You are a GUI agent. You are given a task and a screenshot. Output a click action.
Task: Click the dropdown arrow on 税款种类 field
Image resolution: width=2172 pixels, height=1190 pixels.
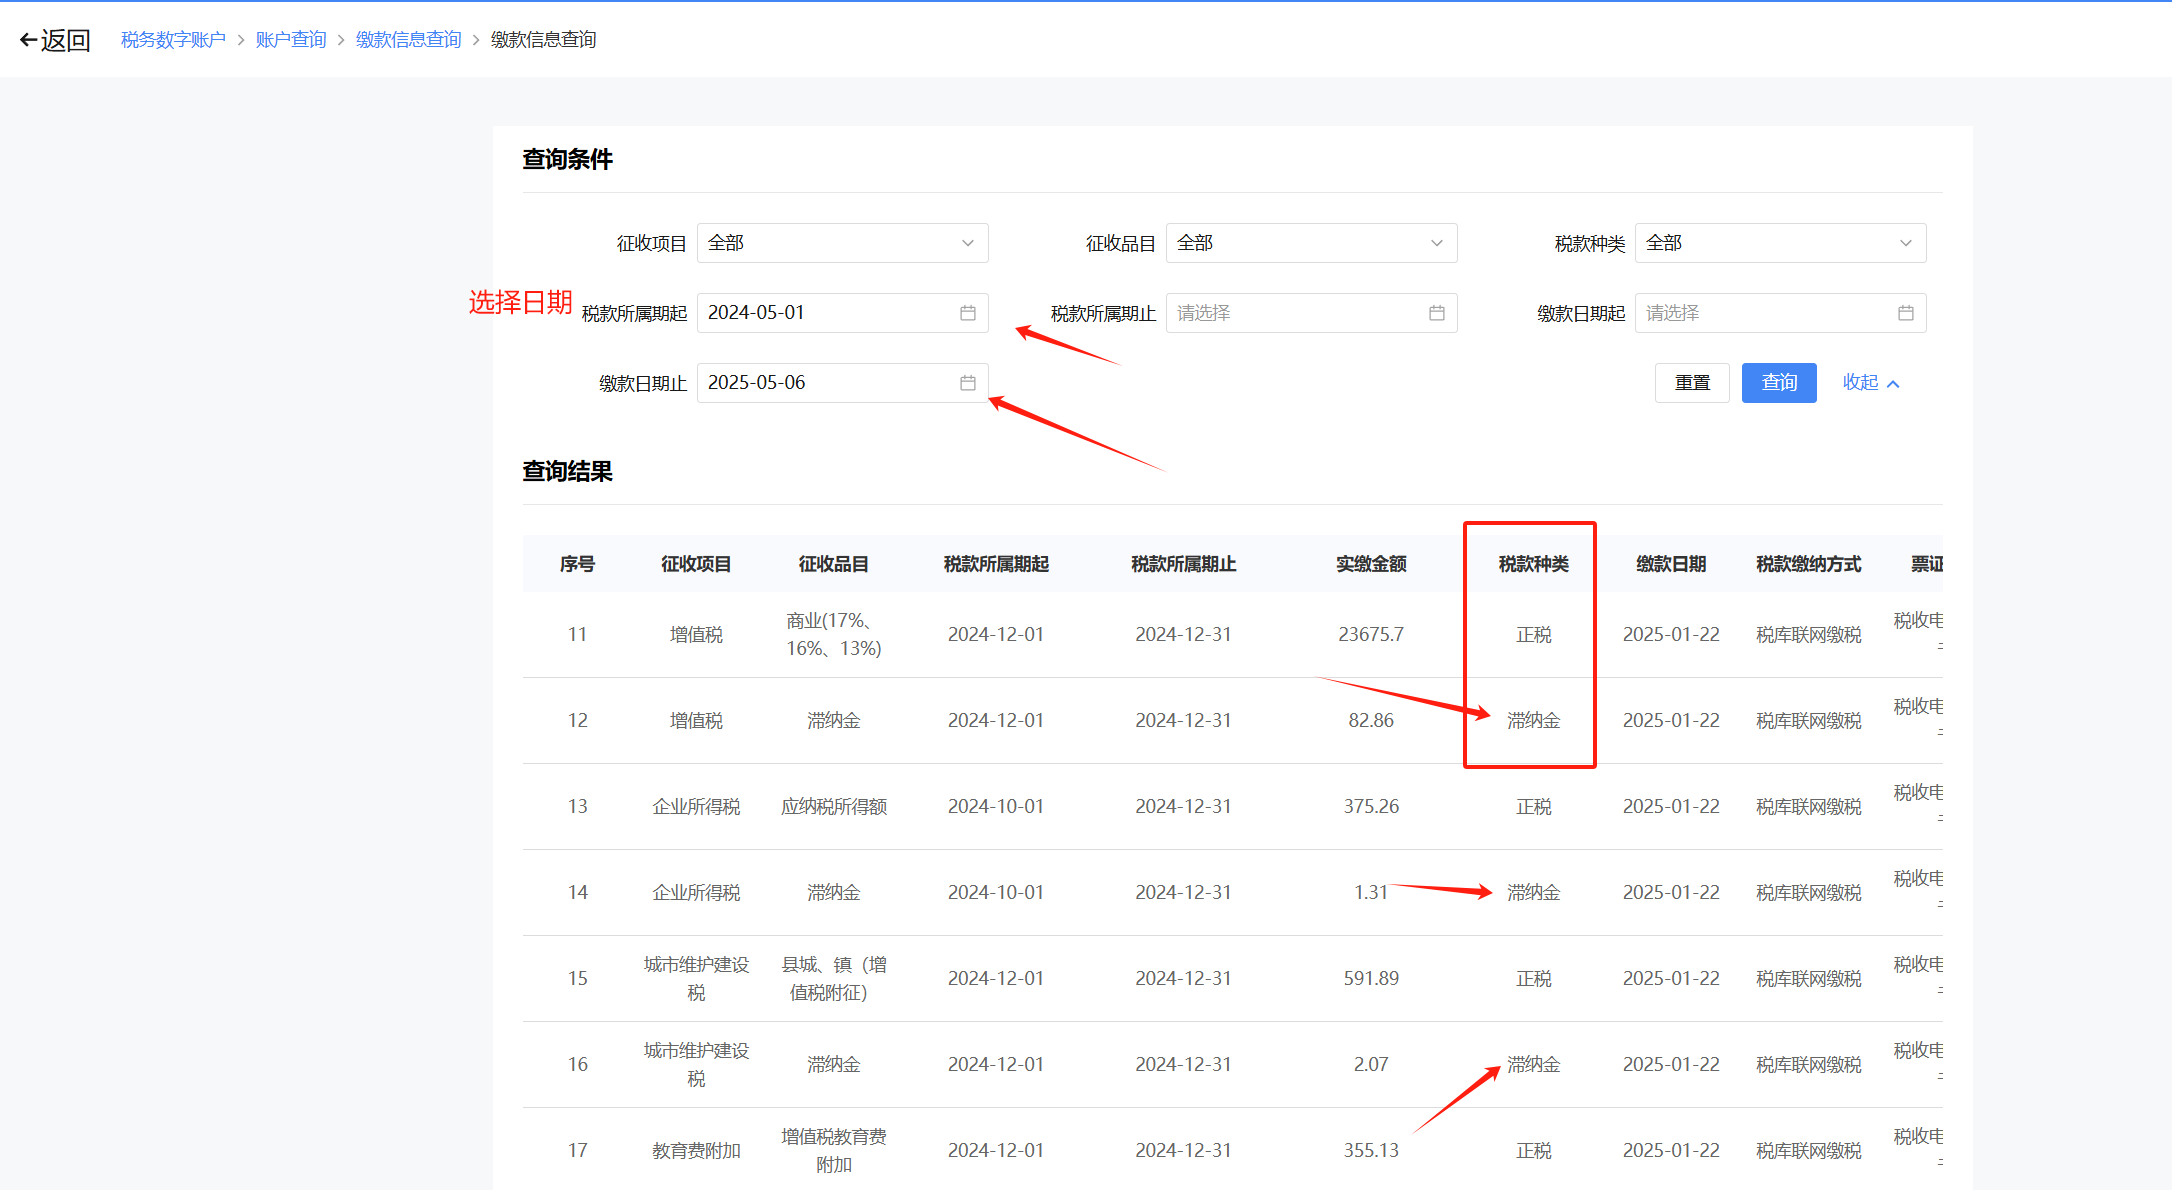pos(1906,242)
